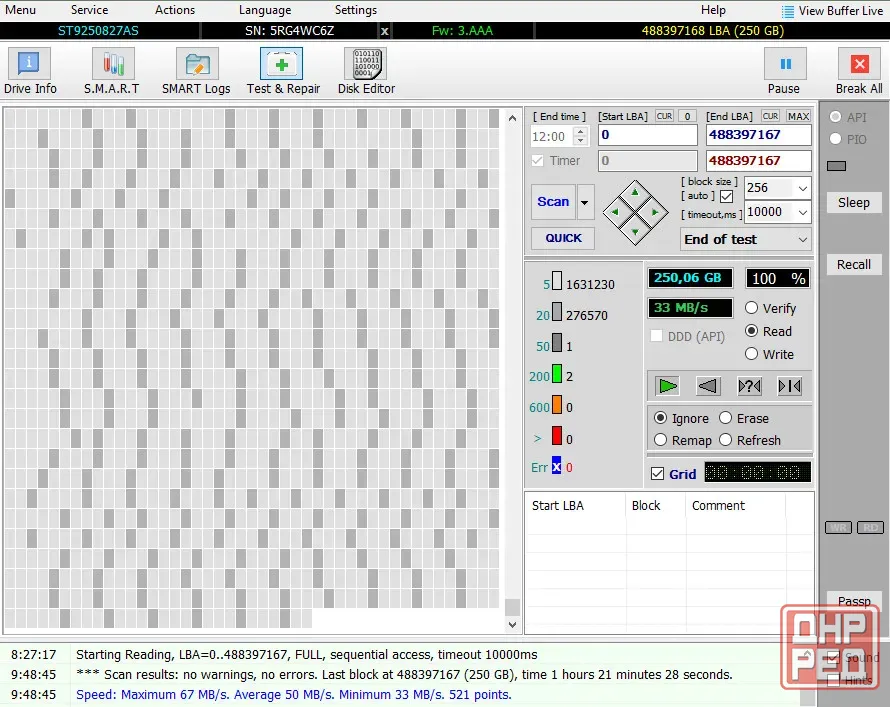
Task: Open the timeout 10000 ms dropdown
Action: tap(803, 212)
